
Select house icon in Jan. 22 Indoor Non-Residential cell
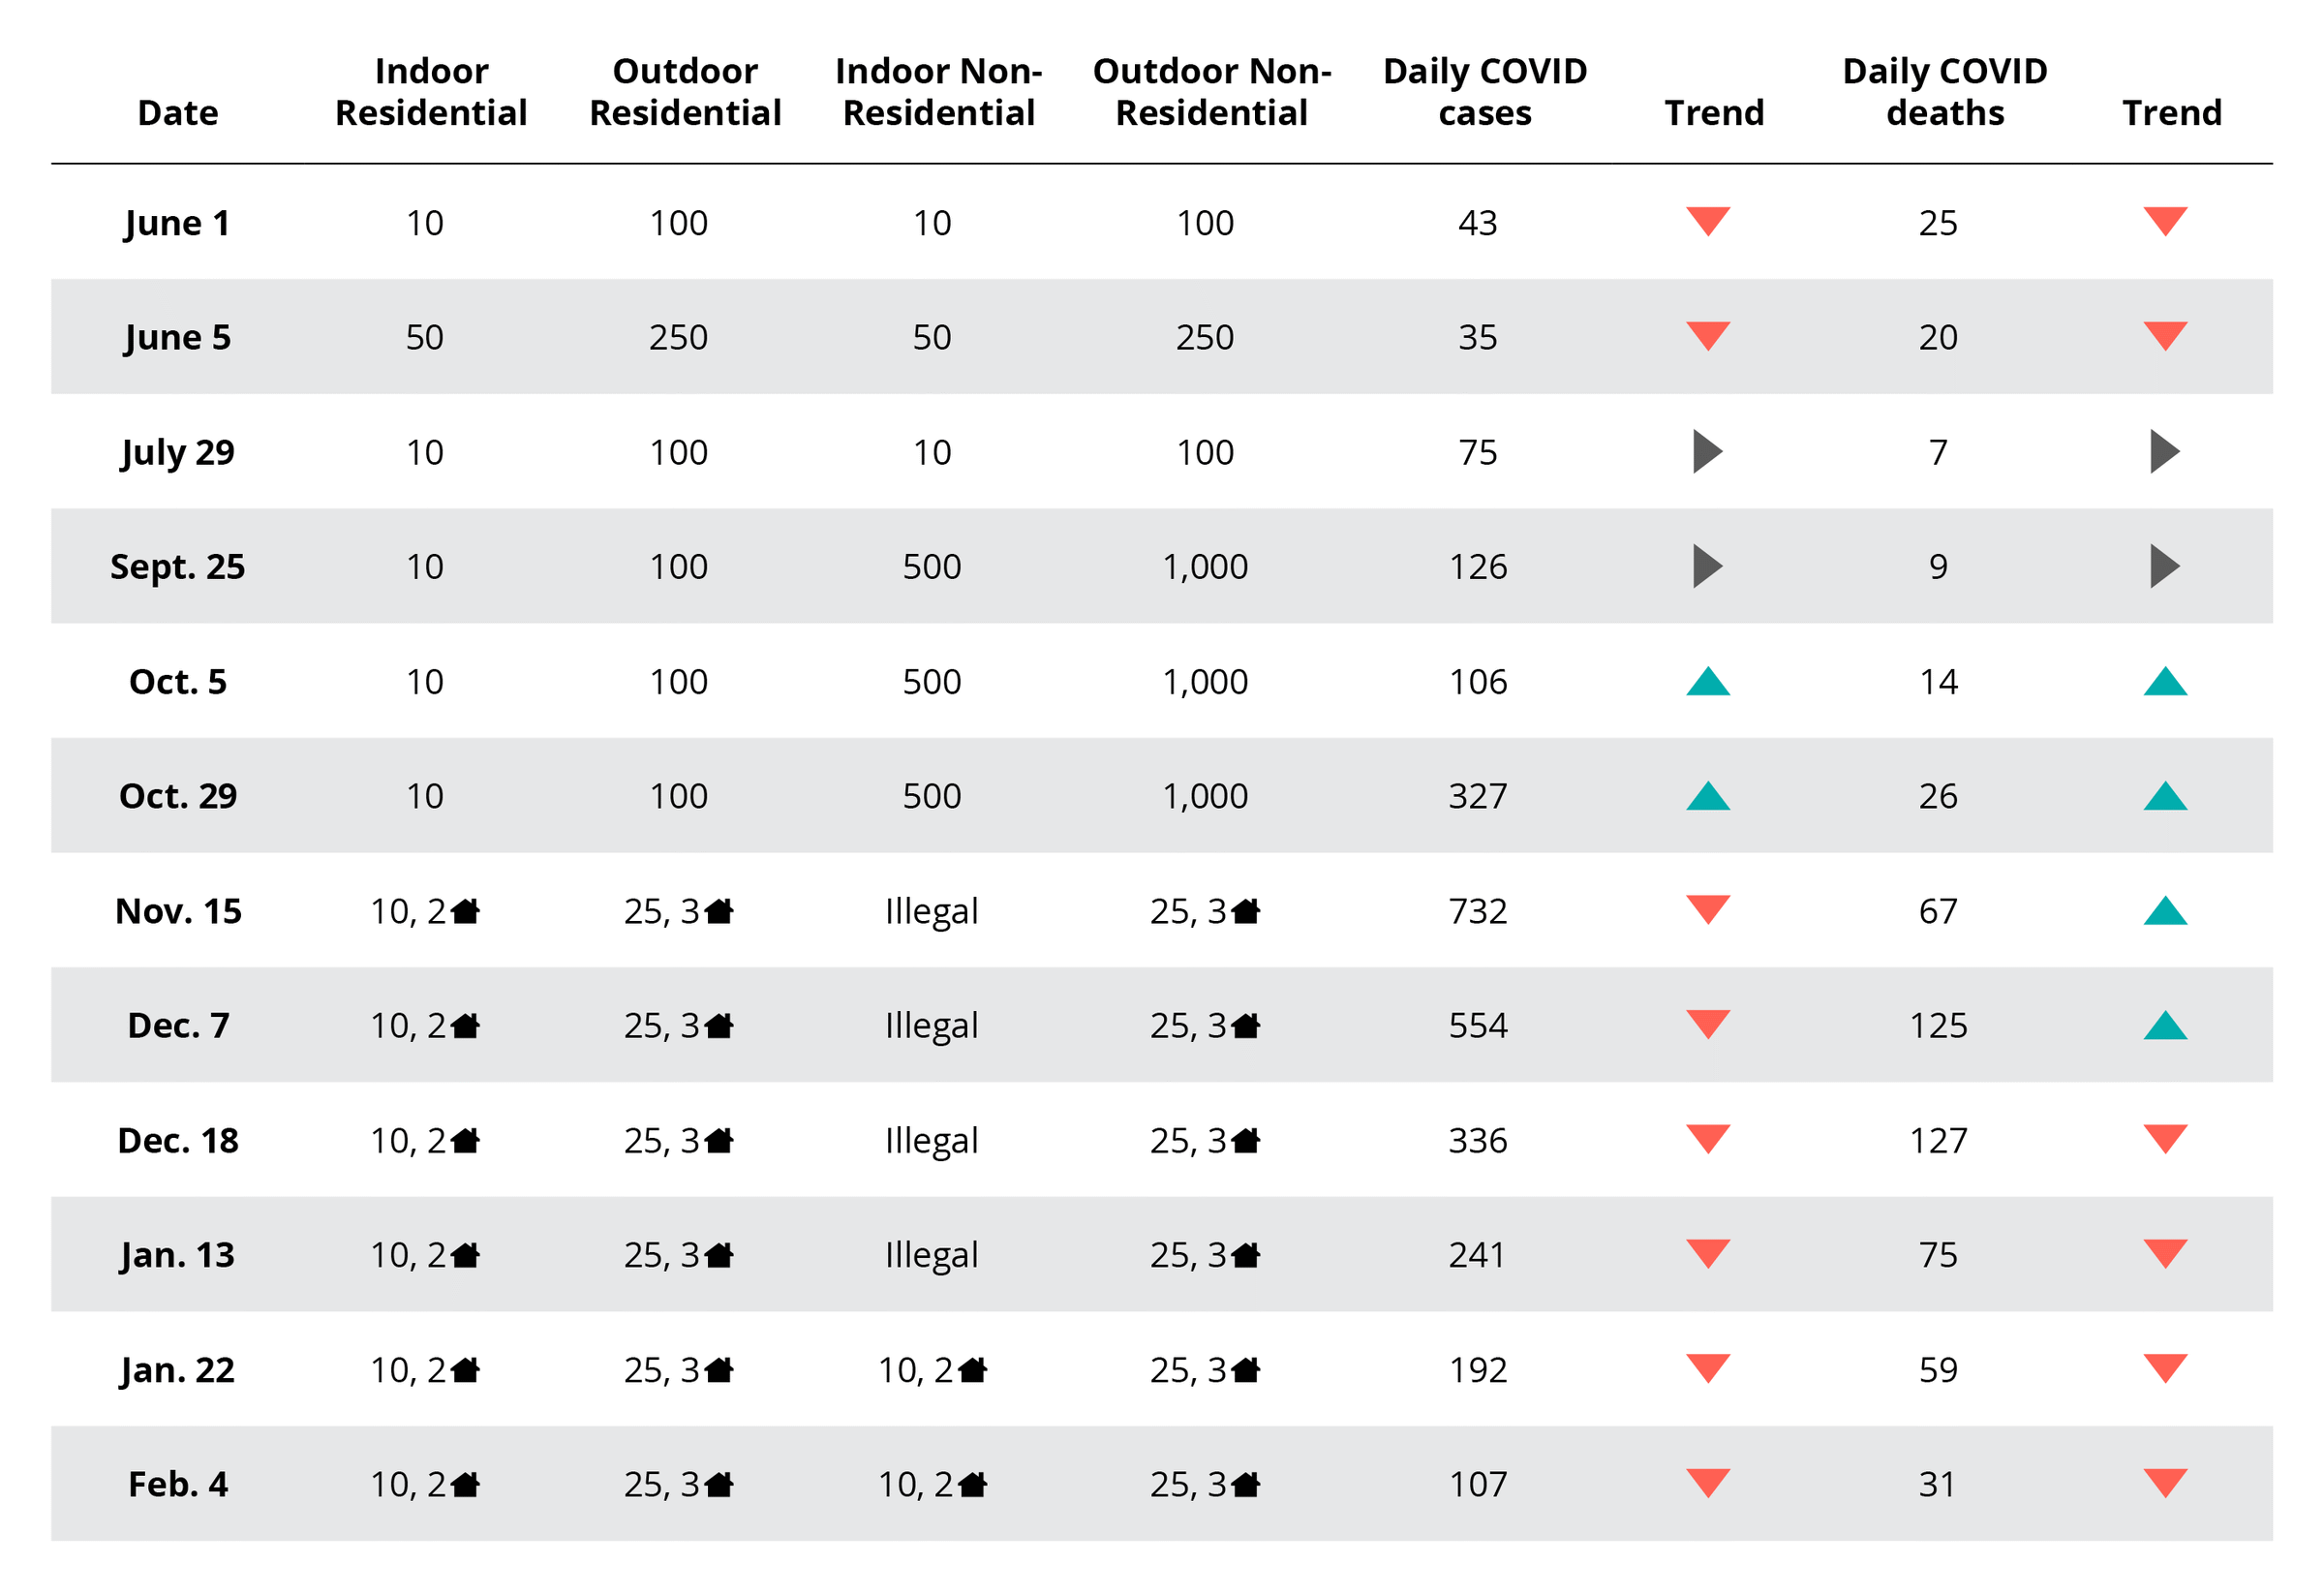pyautogui.click(x=972, y=1369)
